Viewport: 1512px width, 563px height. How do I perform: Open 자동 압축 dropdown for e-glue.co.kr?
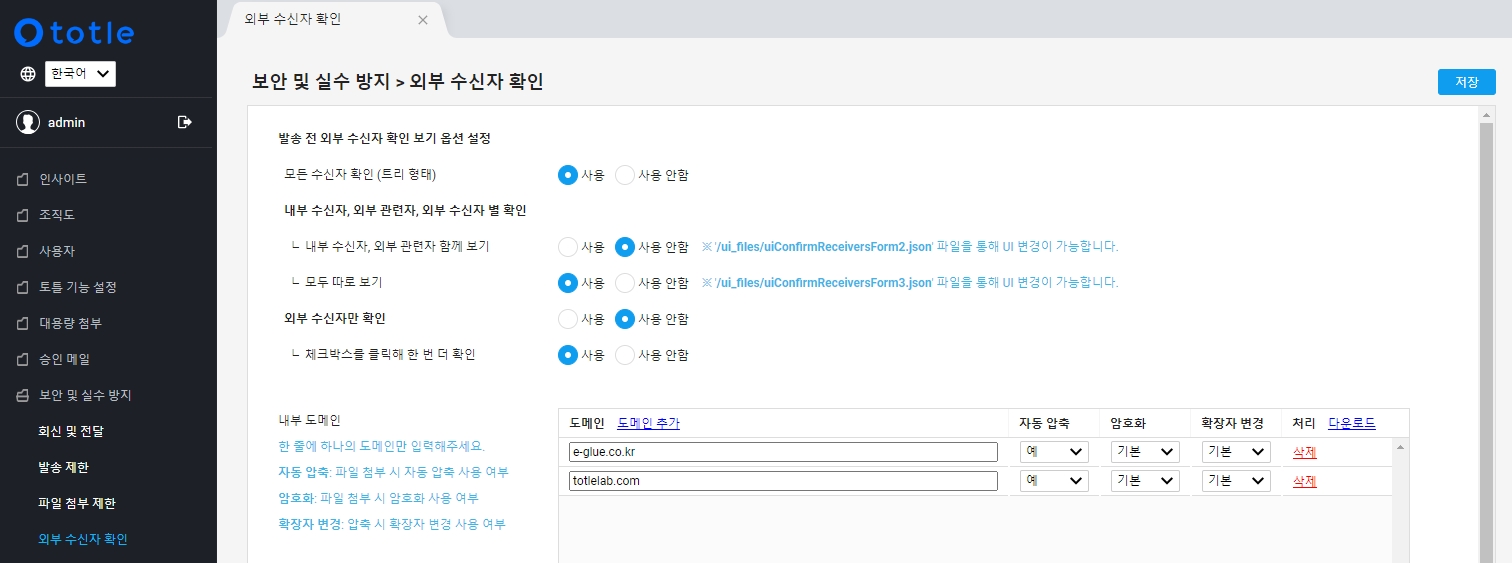pyautogui.click(x=1054, y=452)
